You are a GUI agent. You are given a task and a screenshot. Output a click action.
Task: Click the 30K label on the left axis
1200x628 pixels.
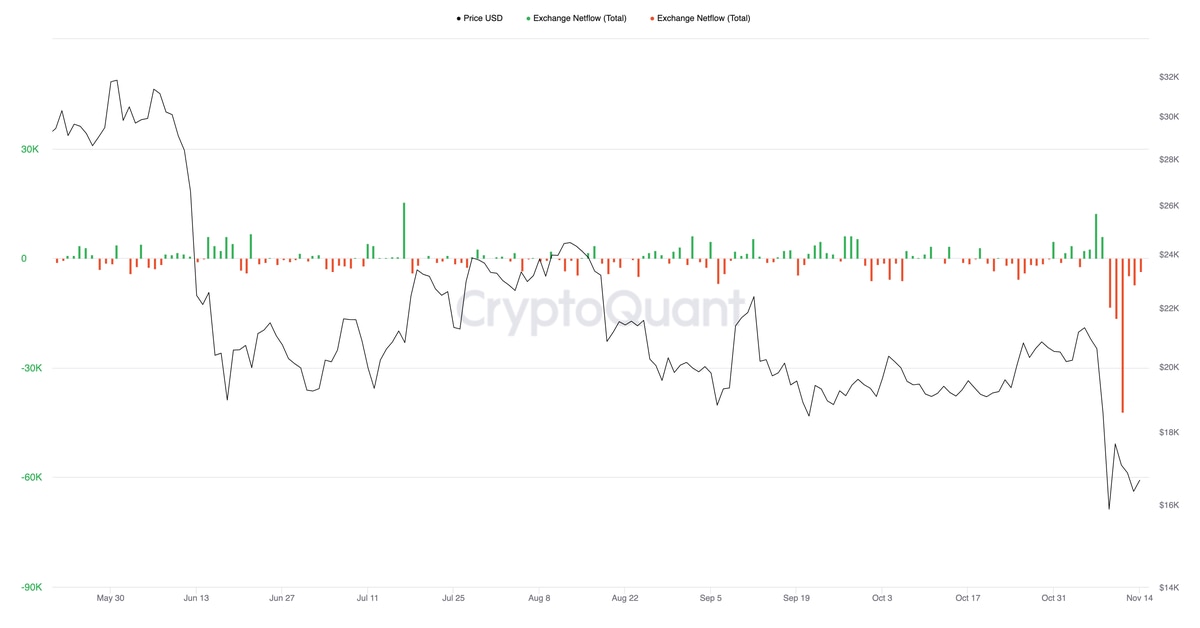pyautogui.click(x=30, y=149)
